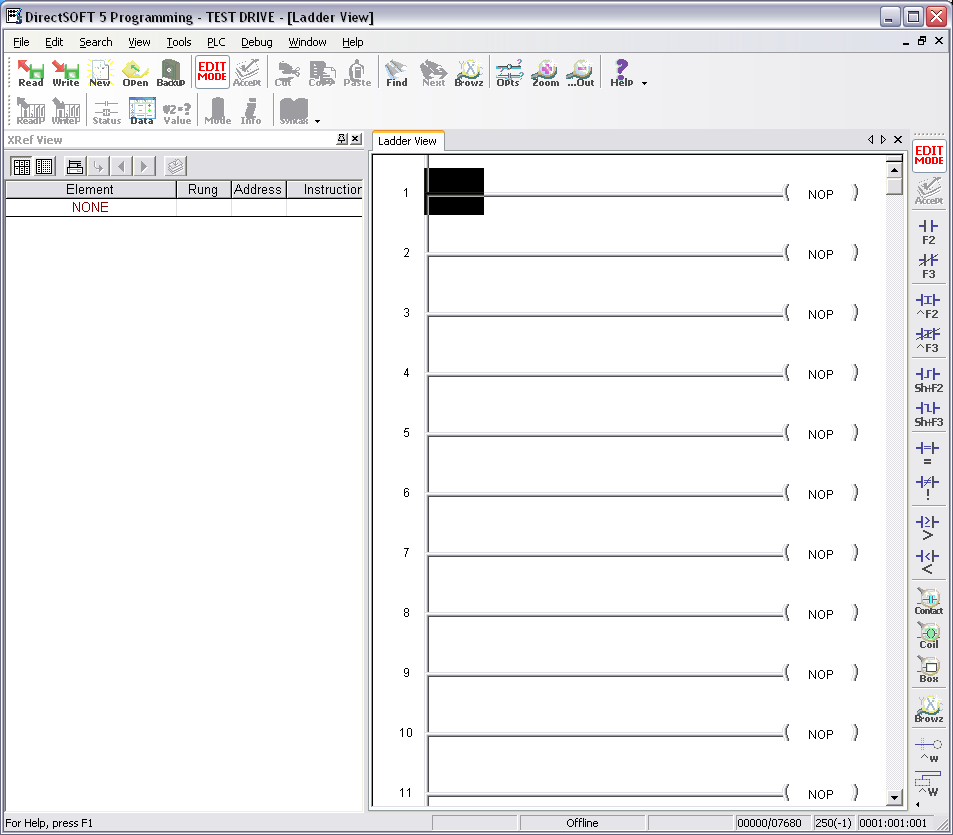Click the XRef print icon
Image resolution: width=953 pixels, height=835 pixels.
coord(75,166)
